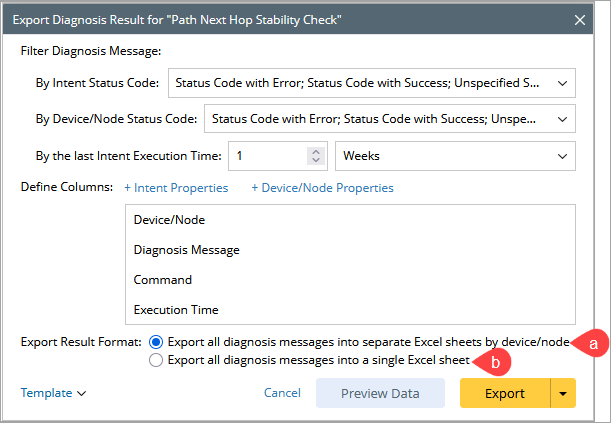The height and width of the screenshot is (423, 611).
Task: Open the Export button's dropdown arrow
Action: [563, 393]
